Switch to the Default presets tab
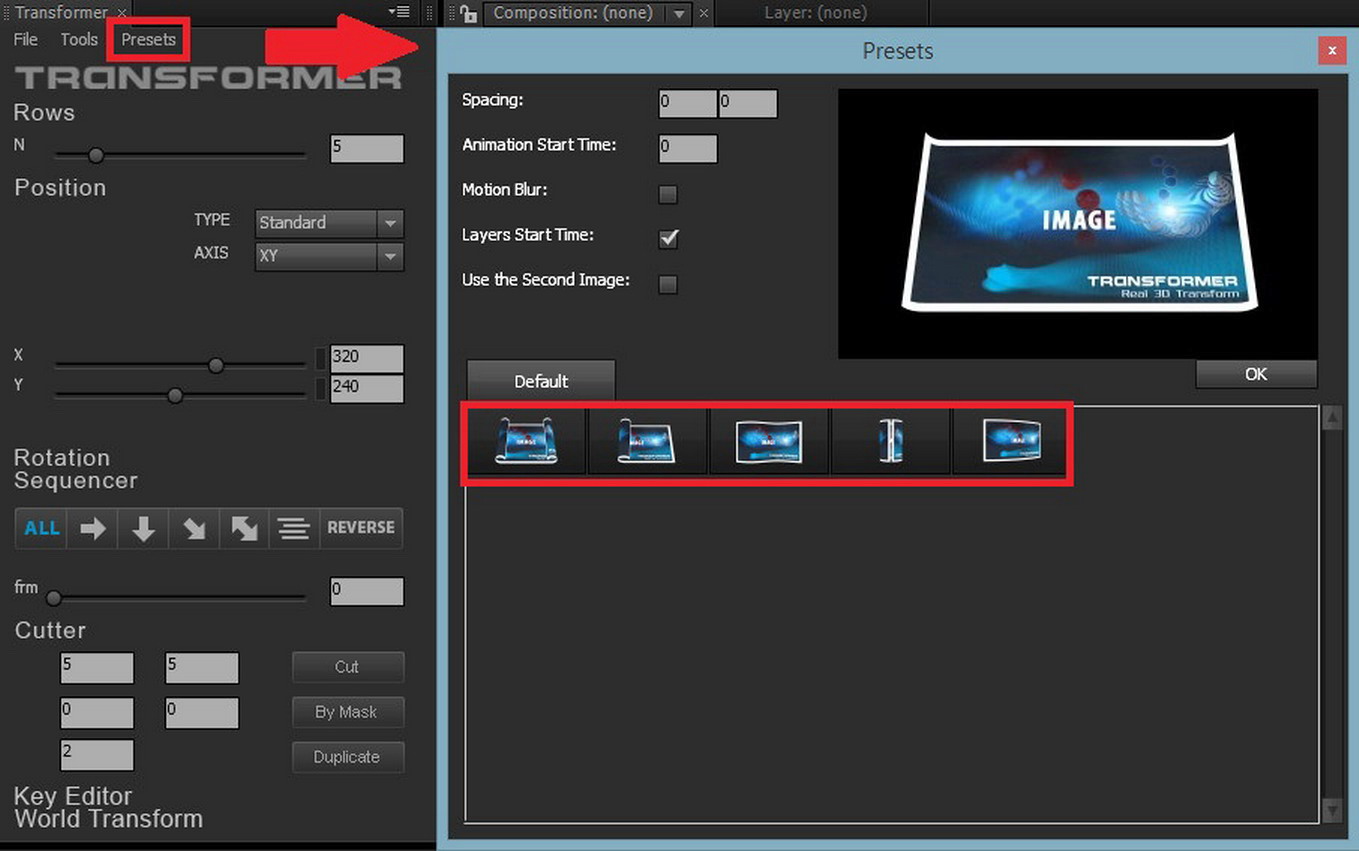Screen dimensions: 1359x851 pos(541,381)
